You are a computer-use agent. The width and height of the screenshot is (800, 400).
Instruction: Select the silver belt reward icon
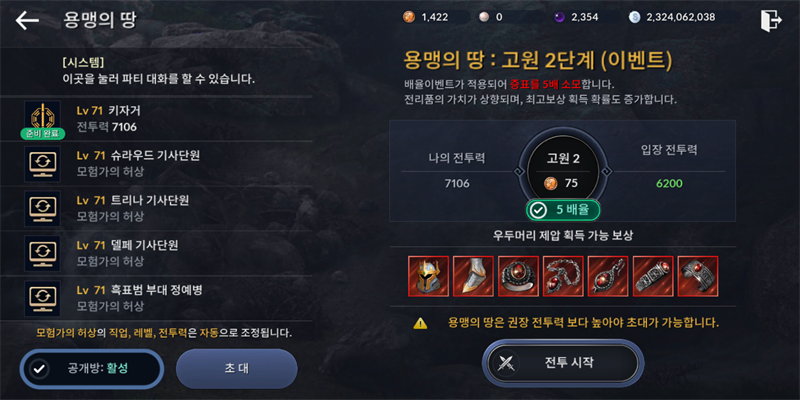click(653, 276)
